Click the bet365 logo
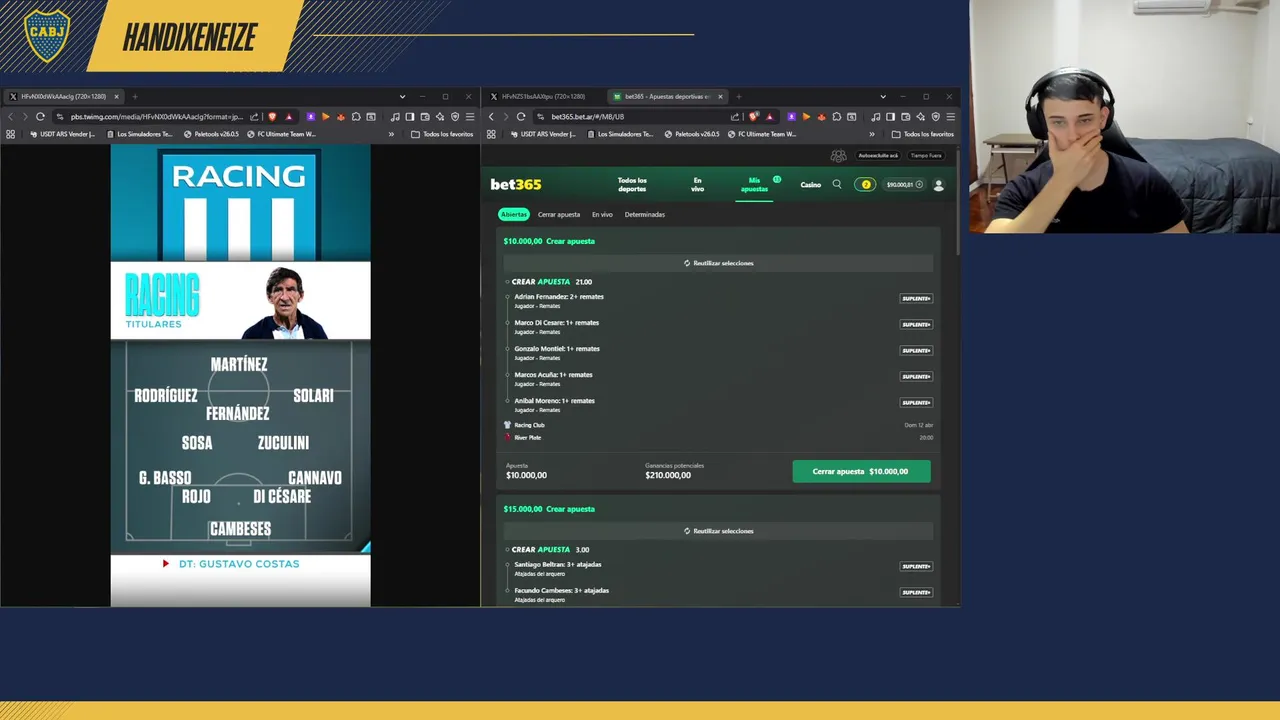 516,184
